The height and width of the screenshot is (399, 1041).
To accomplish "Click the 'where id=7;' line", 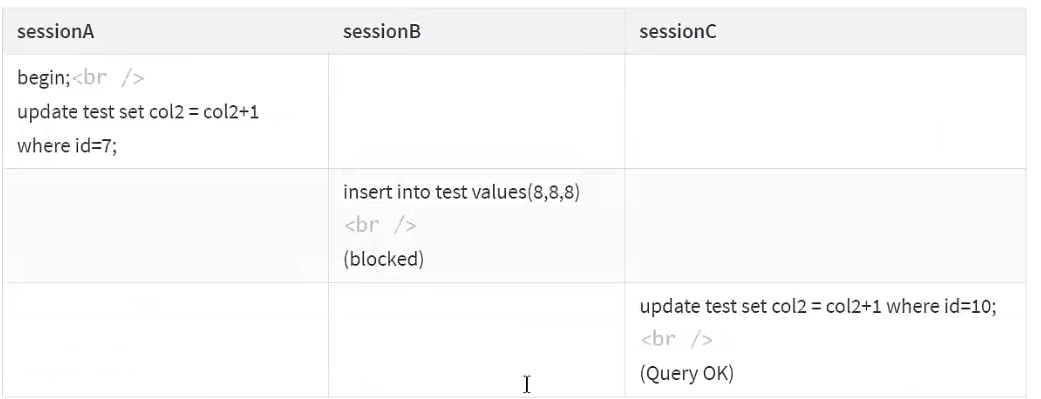I will click(67, 145).
